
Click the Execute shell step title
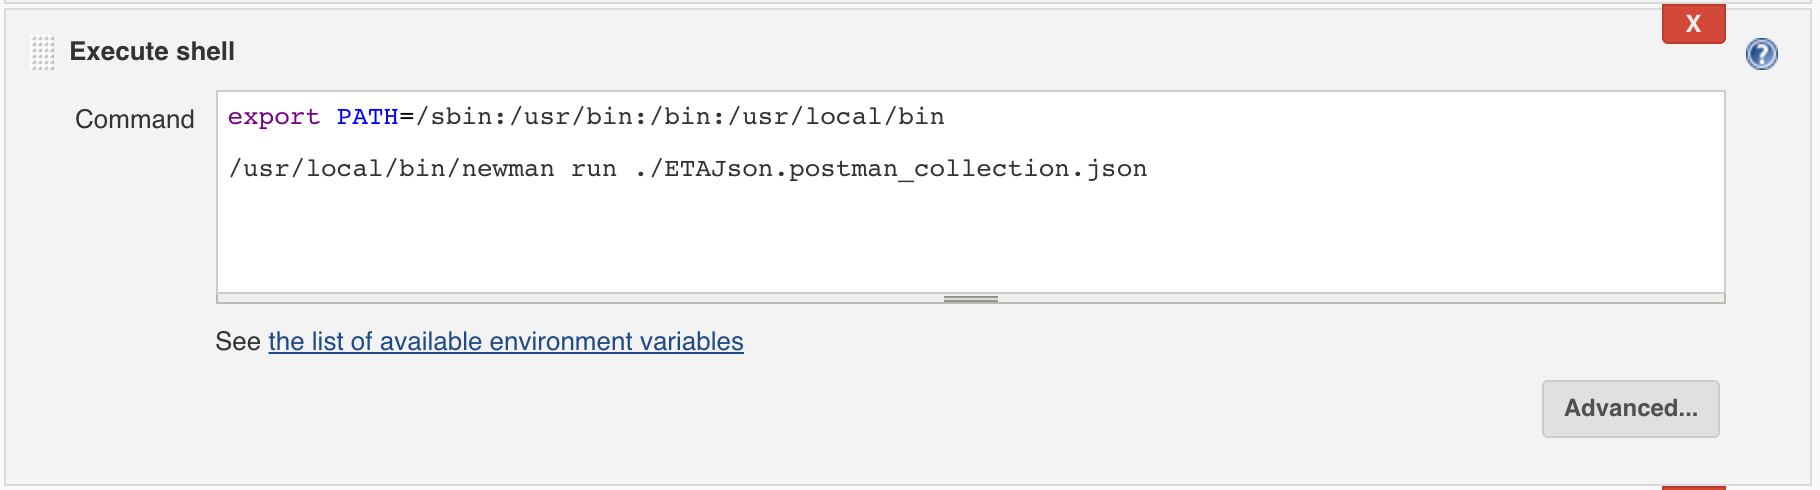tap(152, 51)
